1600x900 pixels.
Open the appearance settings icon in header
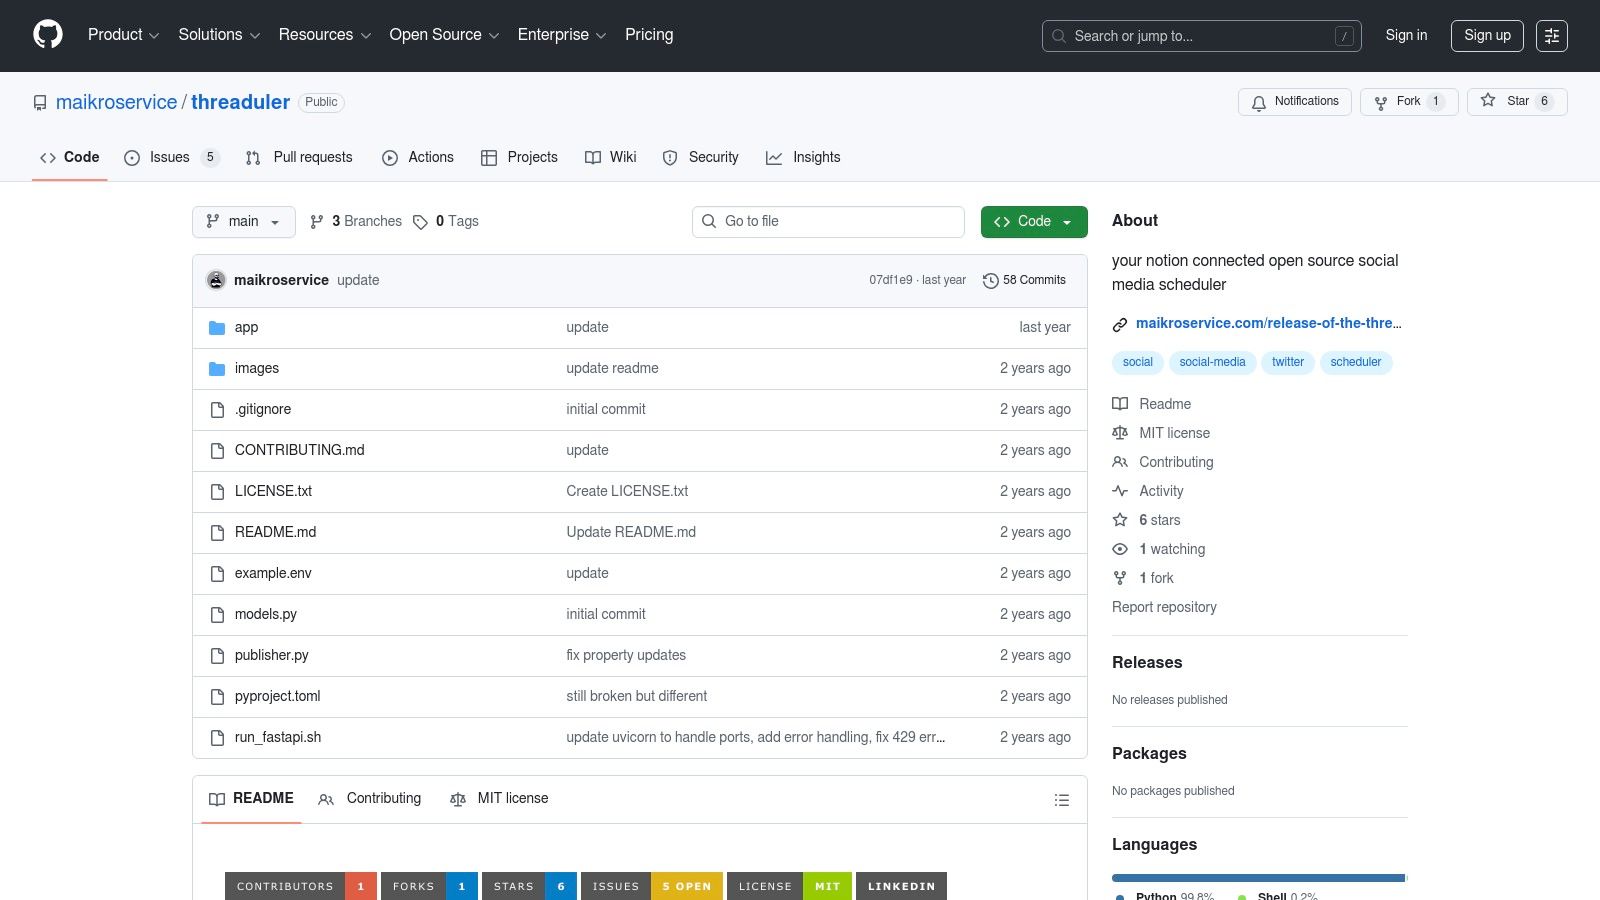tap(1552, 36)
